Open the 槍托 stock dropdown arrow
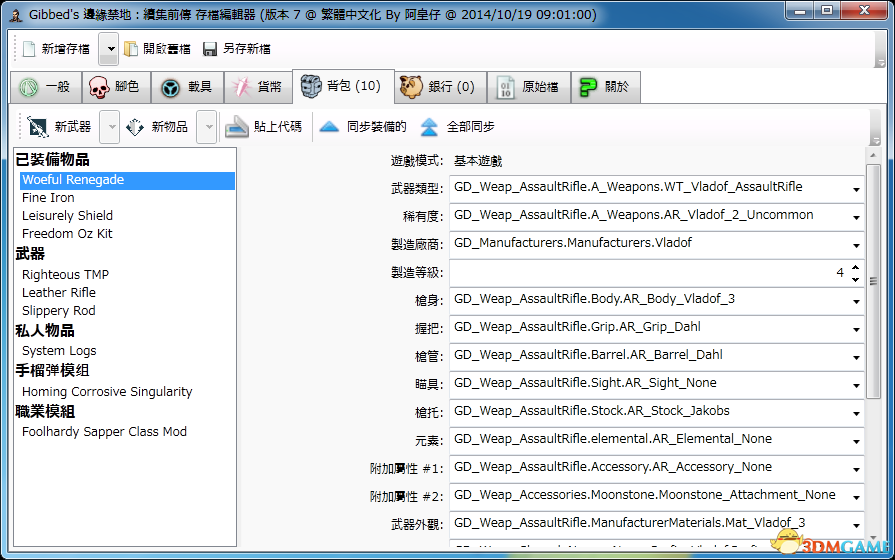This screenshot has height=560, width=895. click(856, 413)
